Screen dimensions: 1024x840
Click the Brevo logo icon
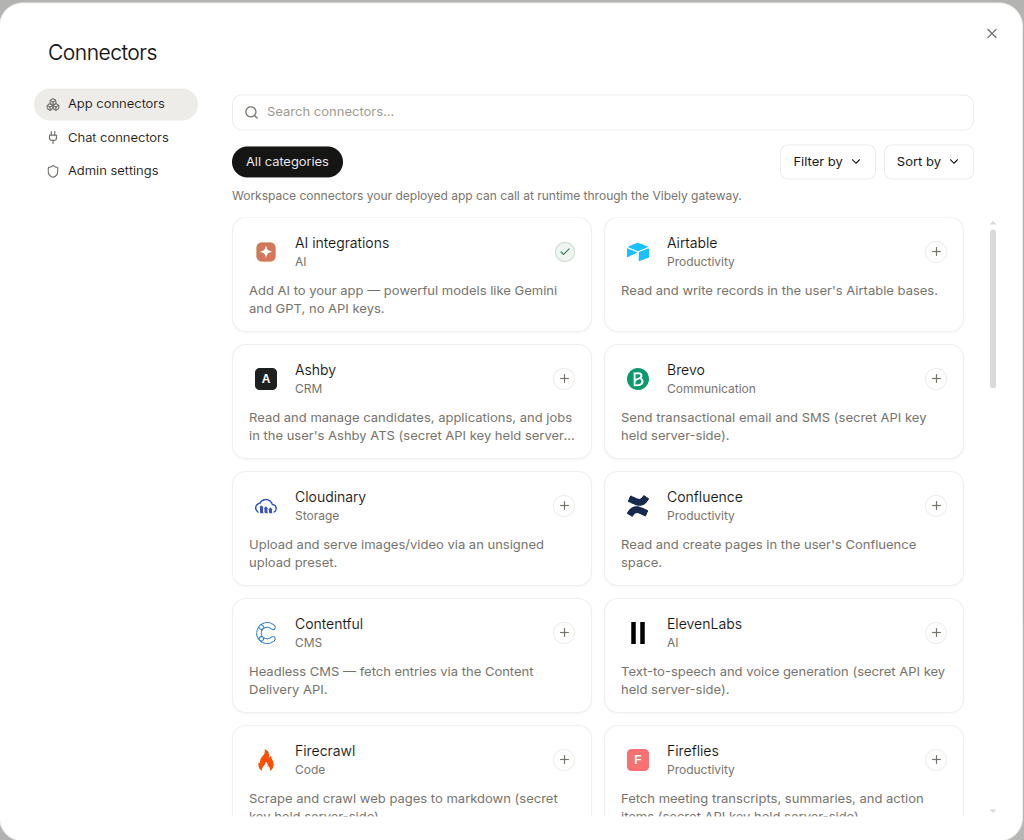pos(638,379)
